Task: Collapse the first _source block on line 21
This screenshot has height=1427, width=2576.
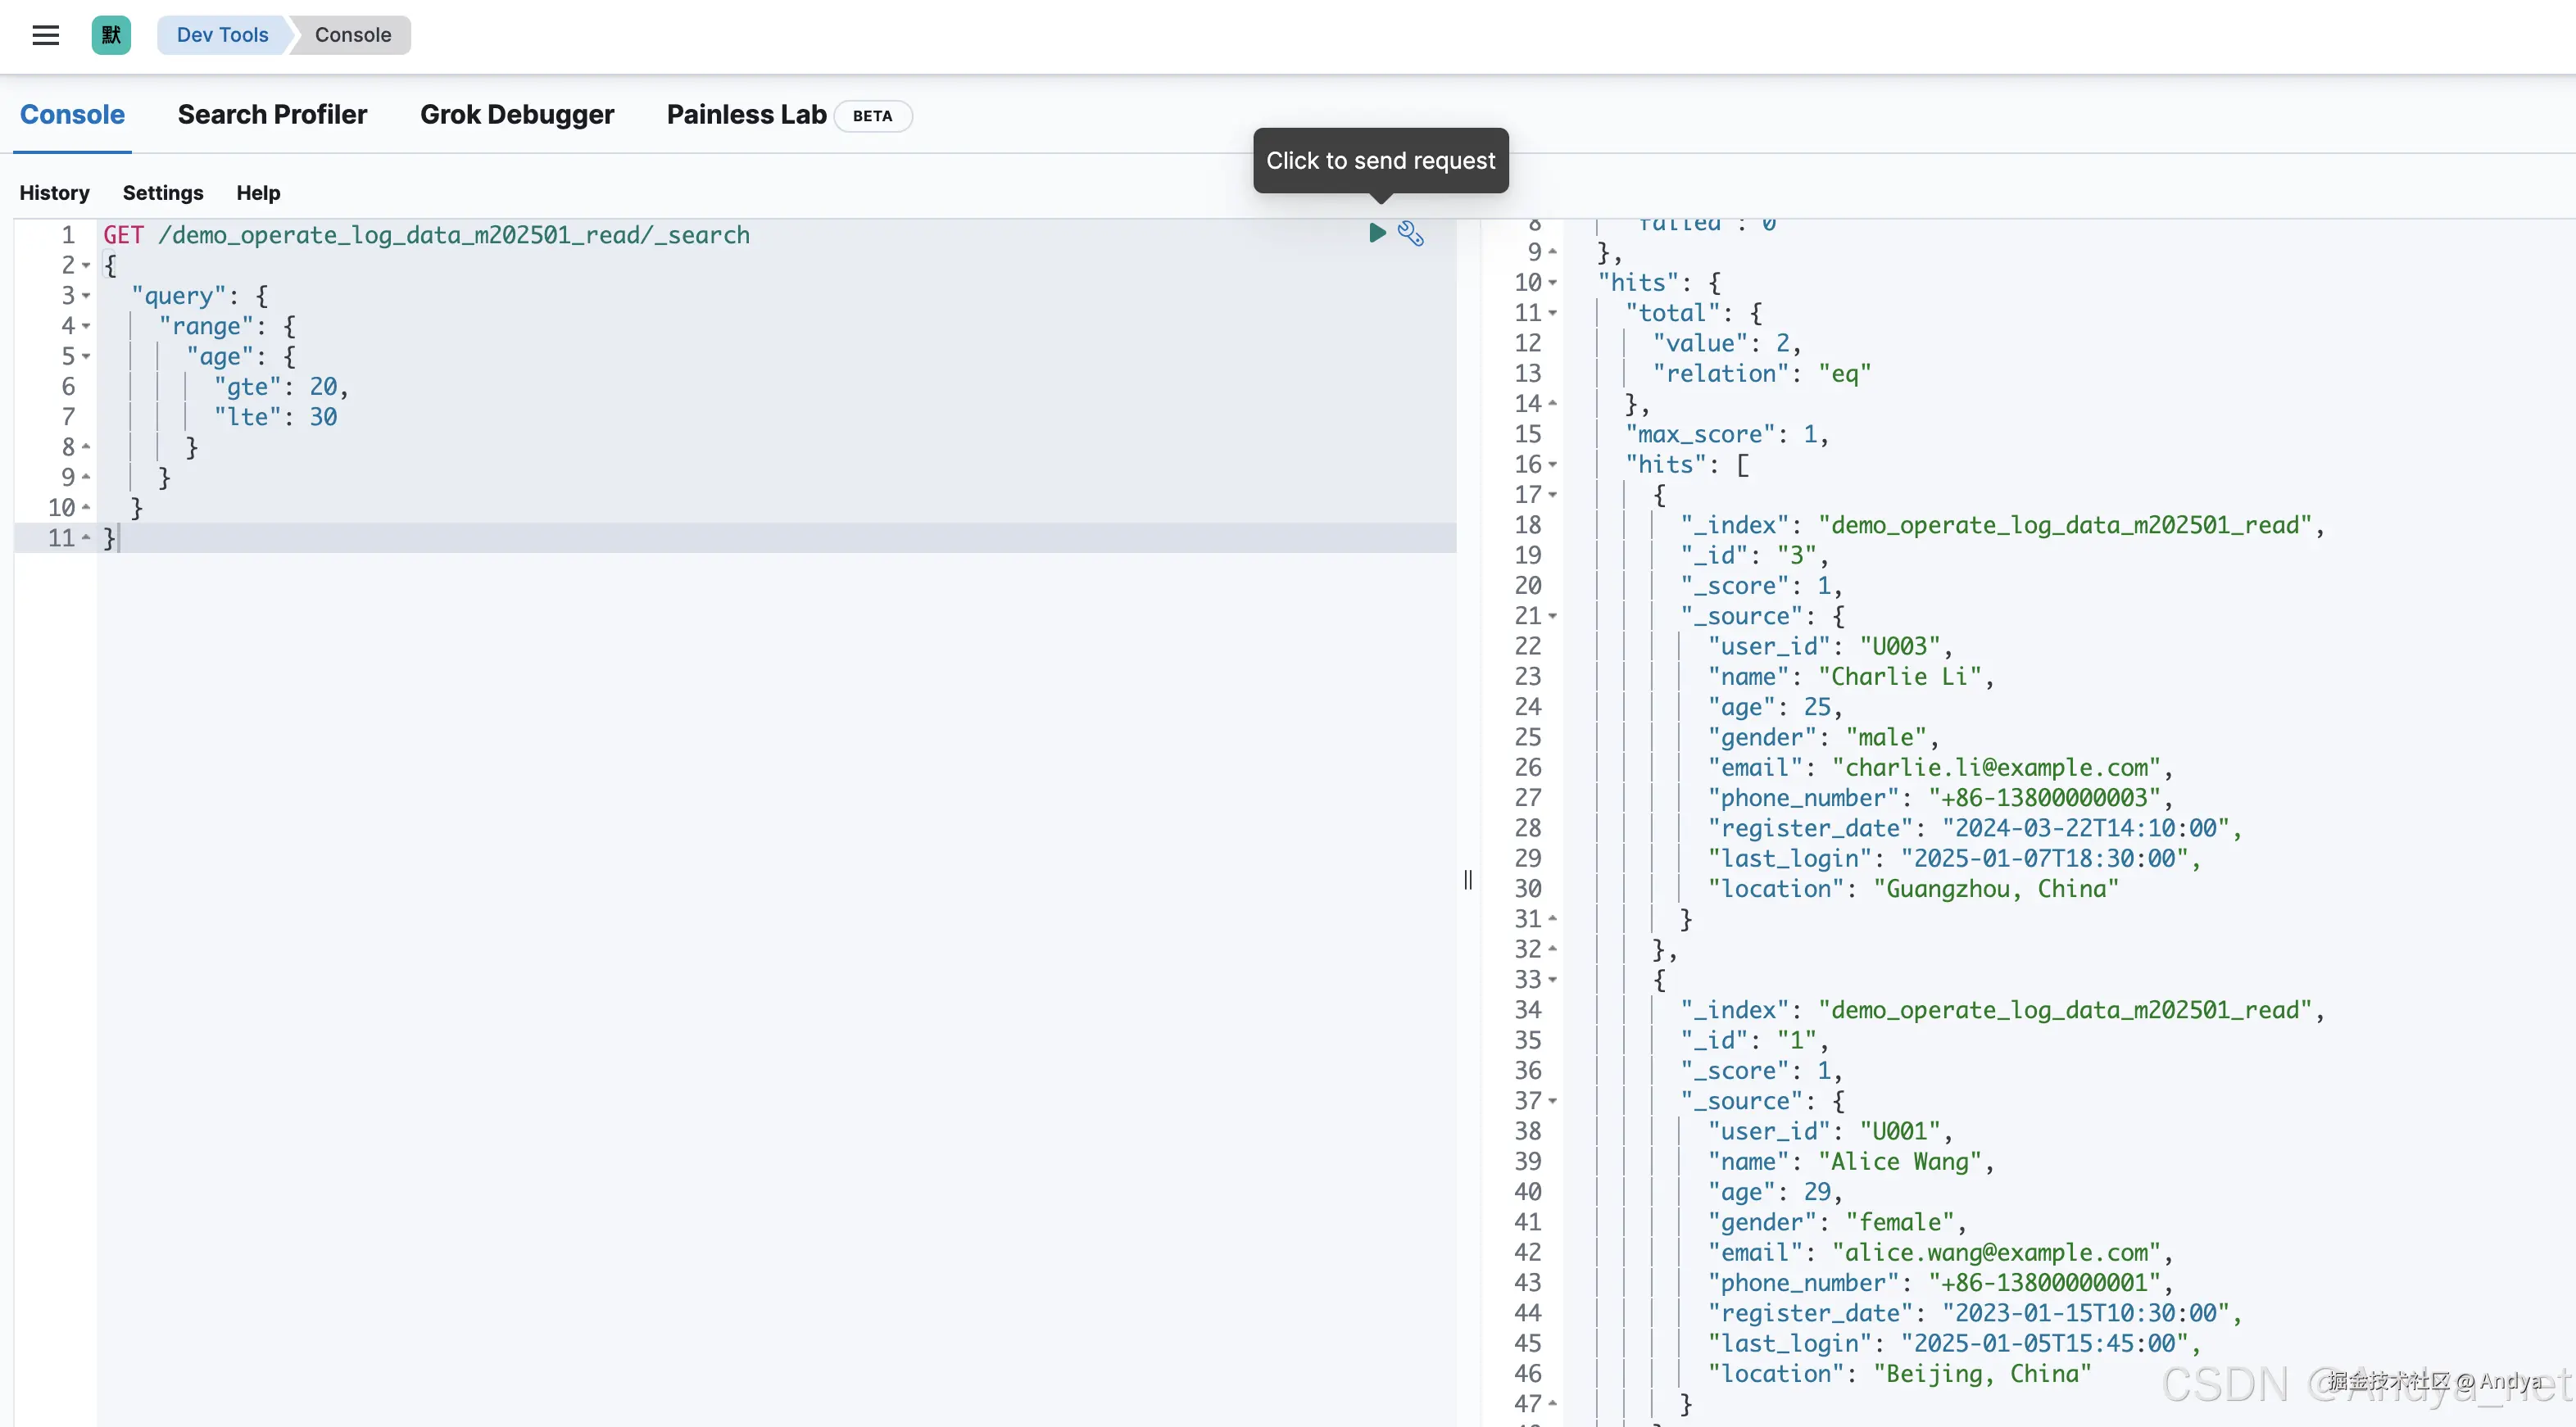Action: 1552,616
